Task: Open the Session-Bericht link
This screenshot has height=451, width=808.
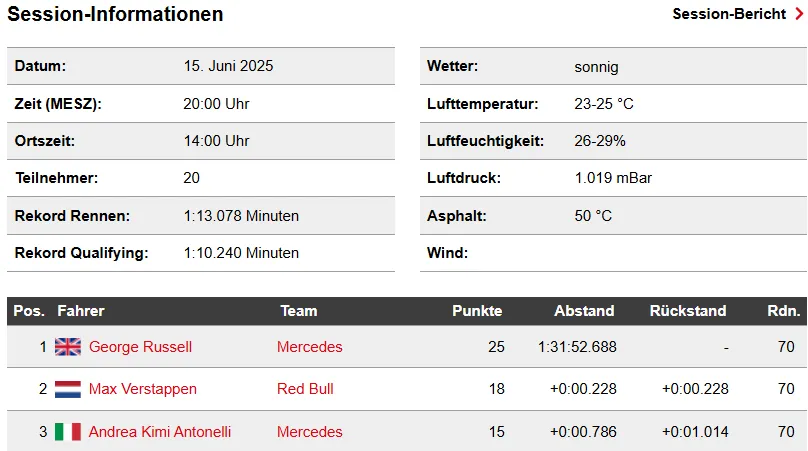Action: [x=729, y=14]
